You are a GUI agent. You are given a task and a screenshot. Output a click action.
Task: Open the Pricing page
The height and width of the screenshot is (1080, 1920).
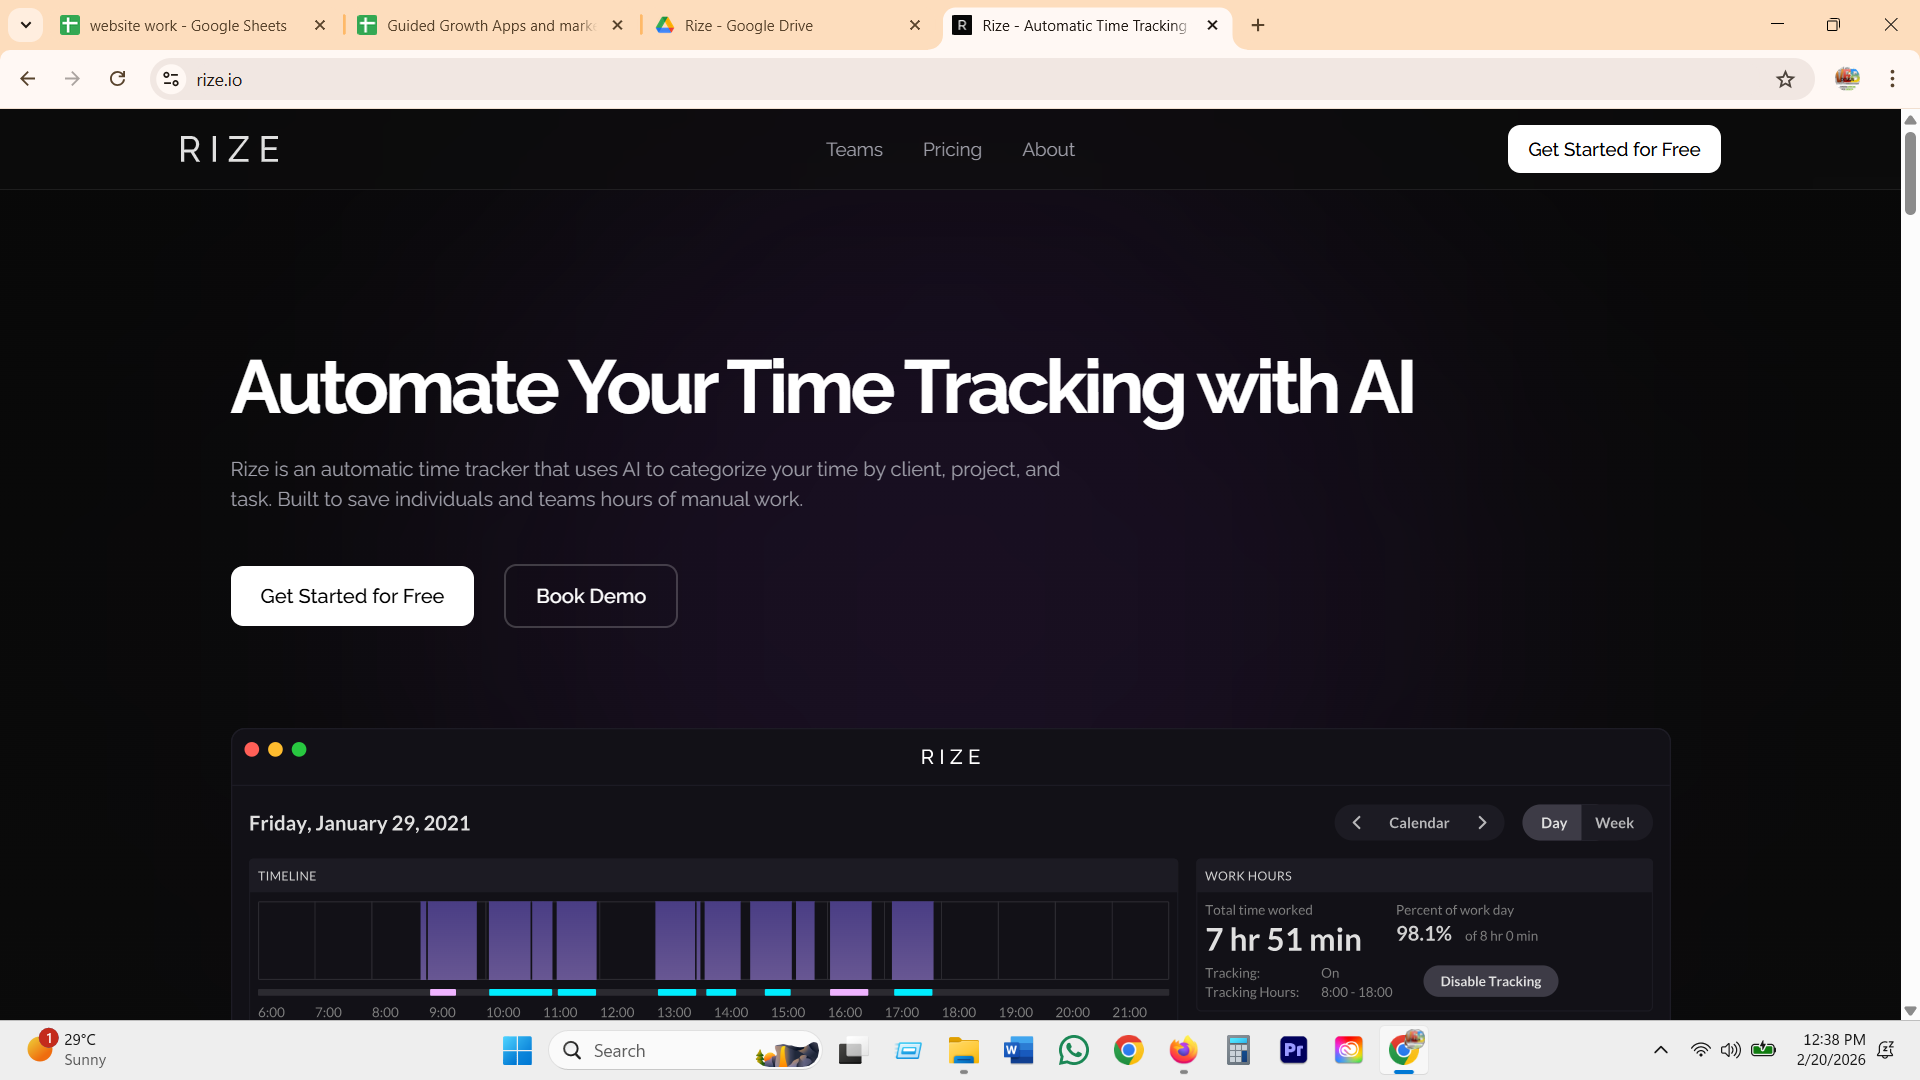[952, 149]
